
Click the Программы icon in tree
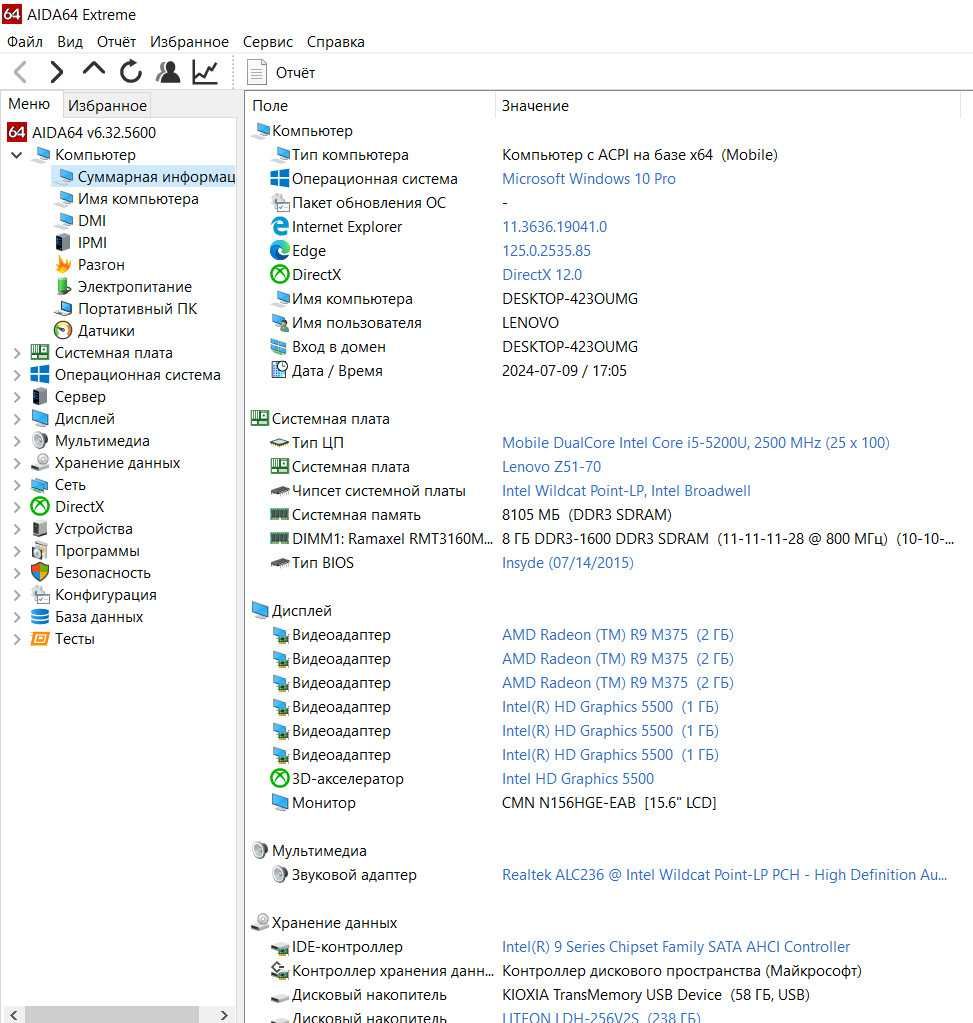pyautogui.click(x=40, y=551)
